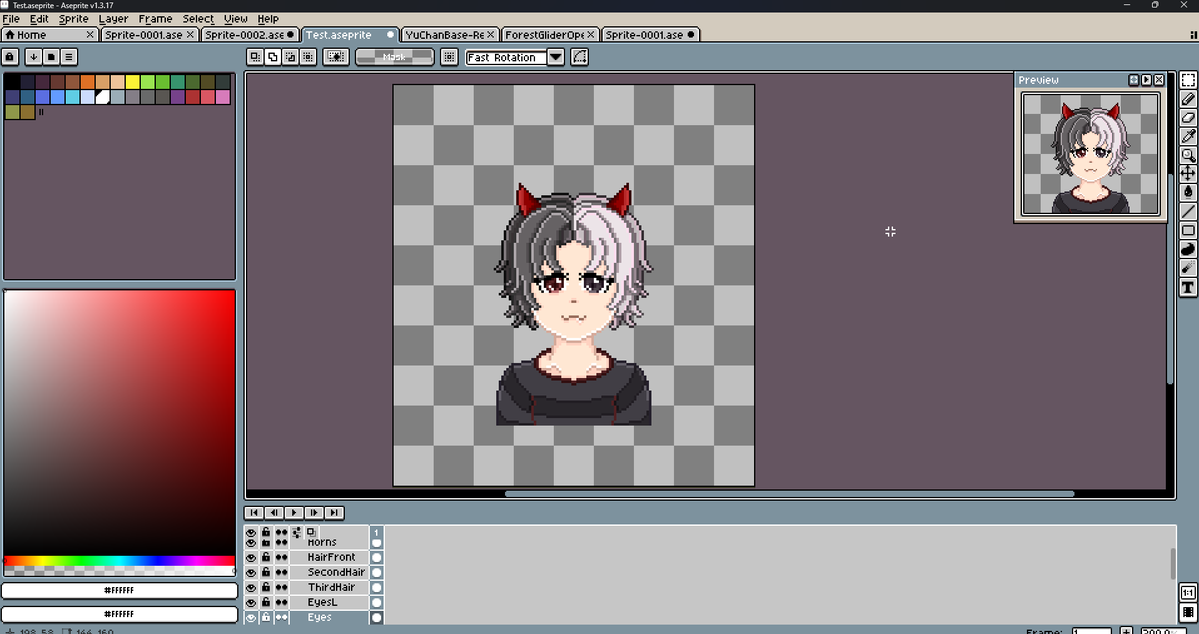Open the Fast Rotation algorithm dropdown
The height and width of the screenshot is (634, 1199).
[x=555, y=57]
